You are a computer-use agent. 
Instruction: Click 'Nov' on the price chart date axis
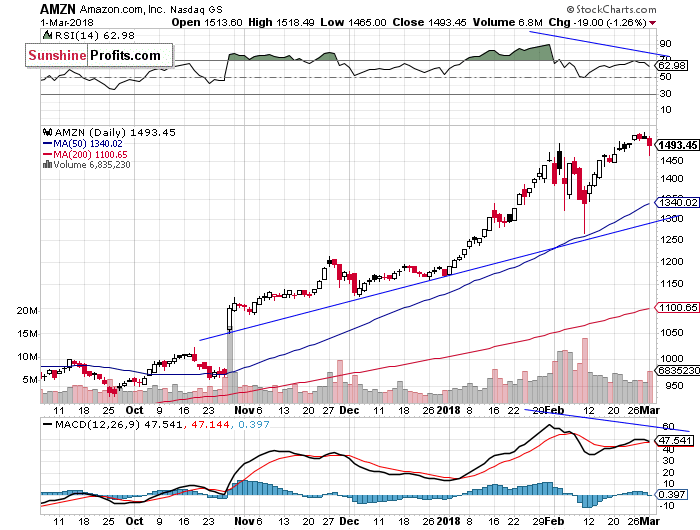(x=245, y=410)
